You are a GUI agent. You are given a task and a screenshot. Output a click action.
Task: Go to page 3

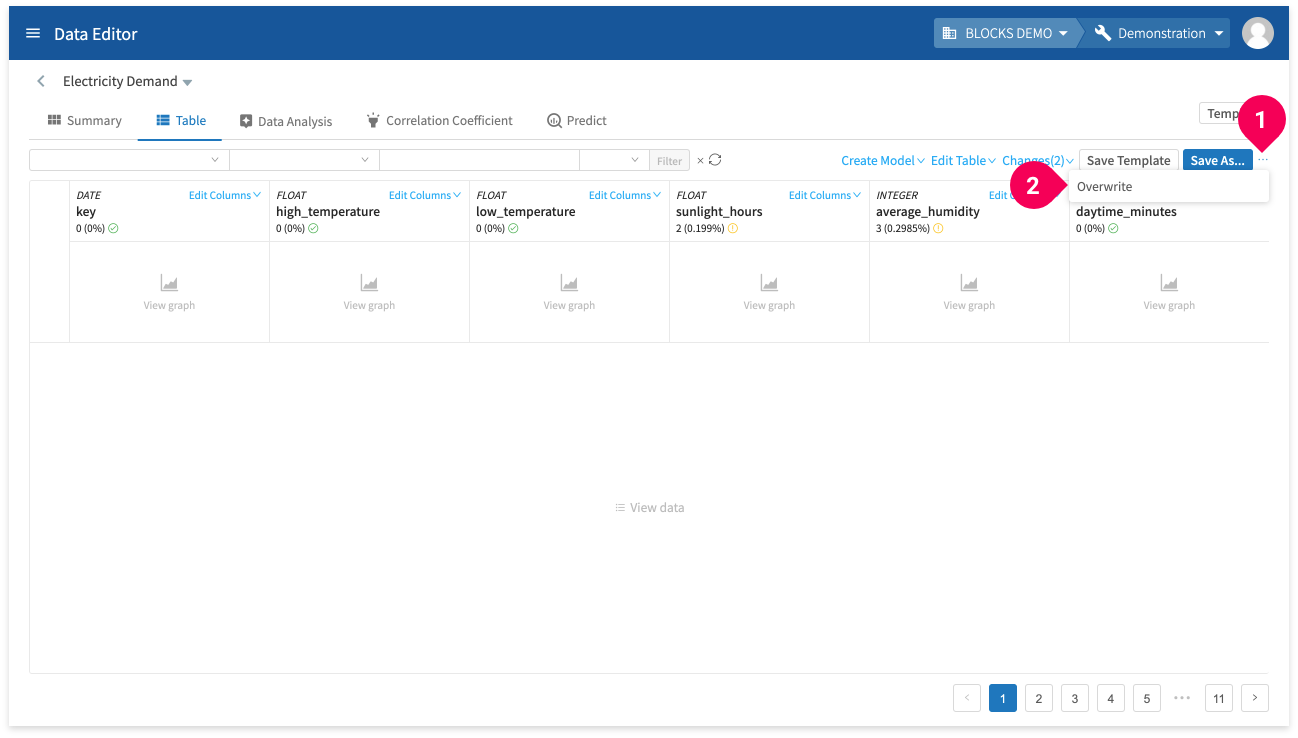[x=1075, y=698]
